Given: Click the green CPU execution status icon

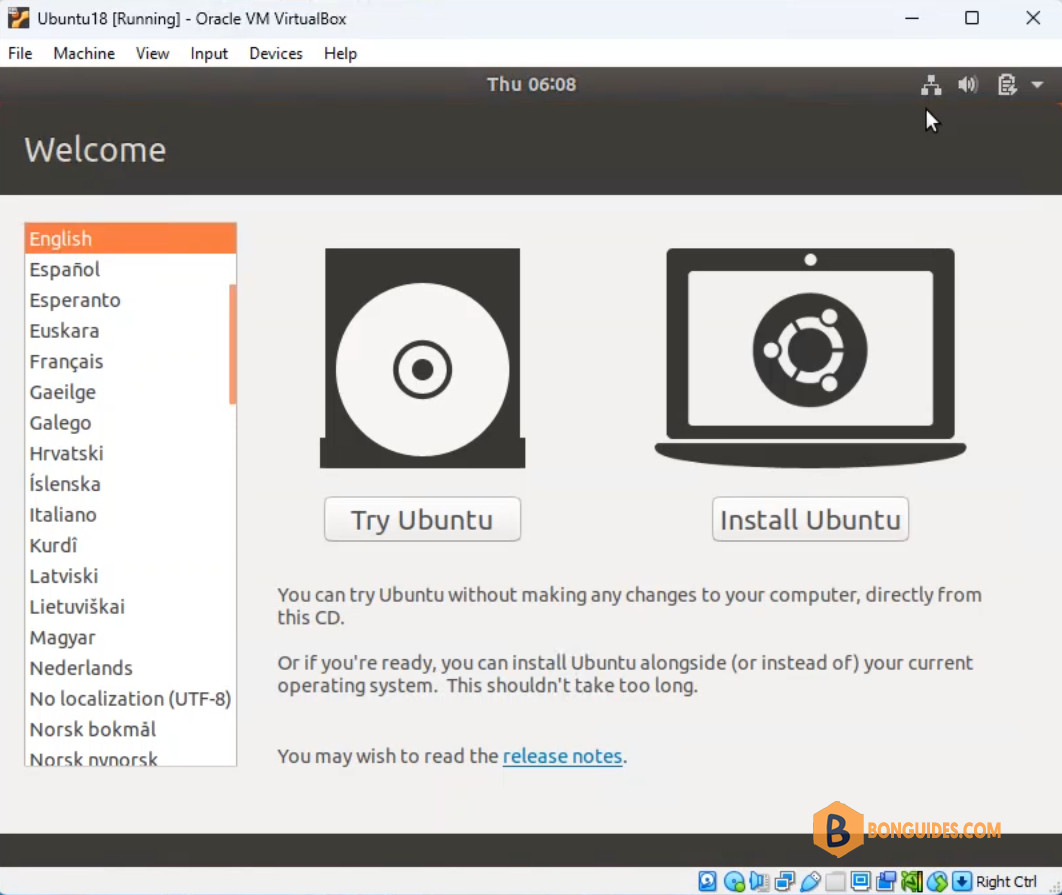Looking at the screenshot, I should (912, 881).
